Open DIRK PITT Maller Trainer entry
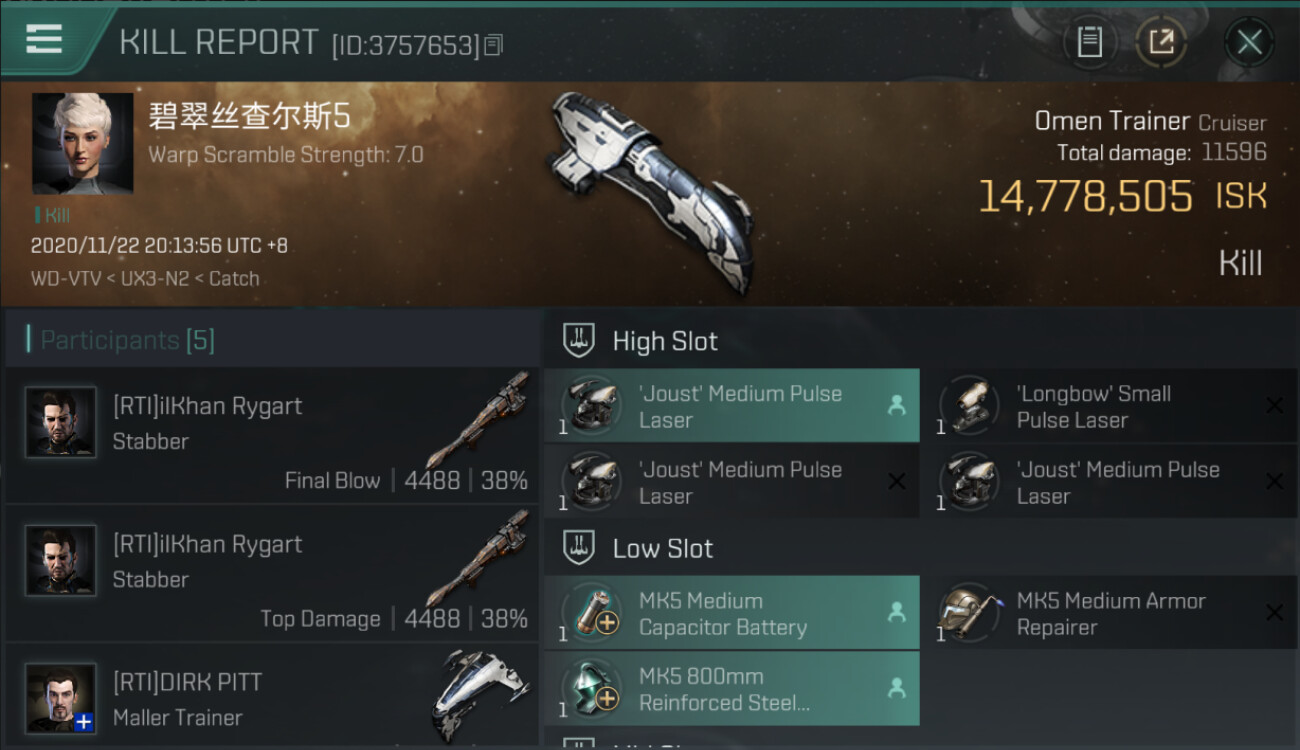The height and width of the screenshot is (750, 1300). pos(272,697)
